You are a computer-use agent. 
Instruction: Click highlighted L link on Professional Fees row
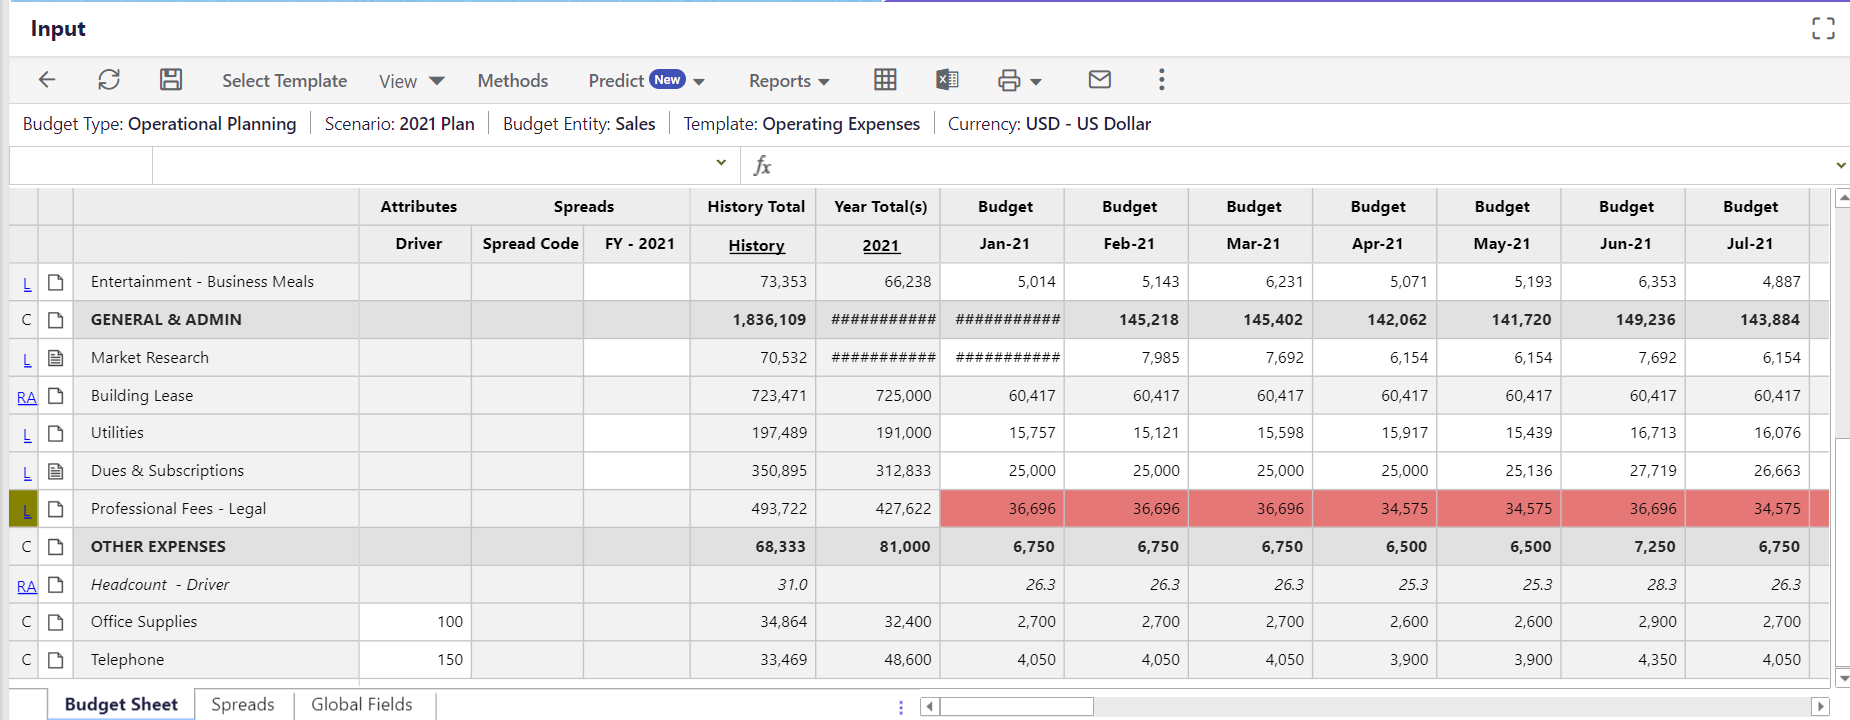[x=27, y=511]
